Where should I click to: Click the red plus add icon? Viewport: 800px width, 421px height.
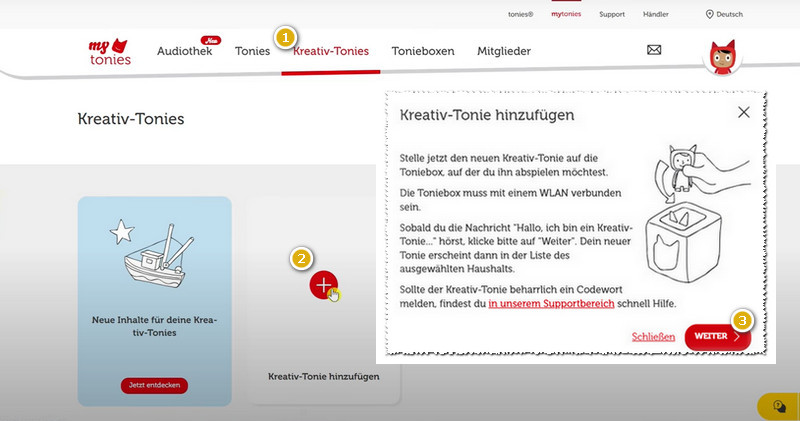[323, 285]
